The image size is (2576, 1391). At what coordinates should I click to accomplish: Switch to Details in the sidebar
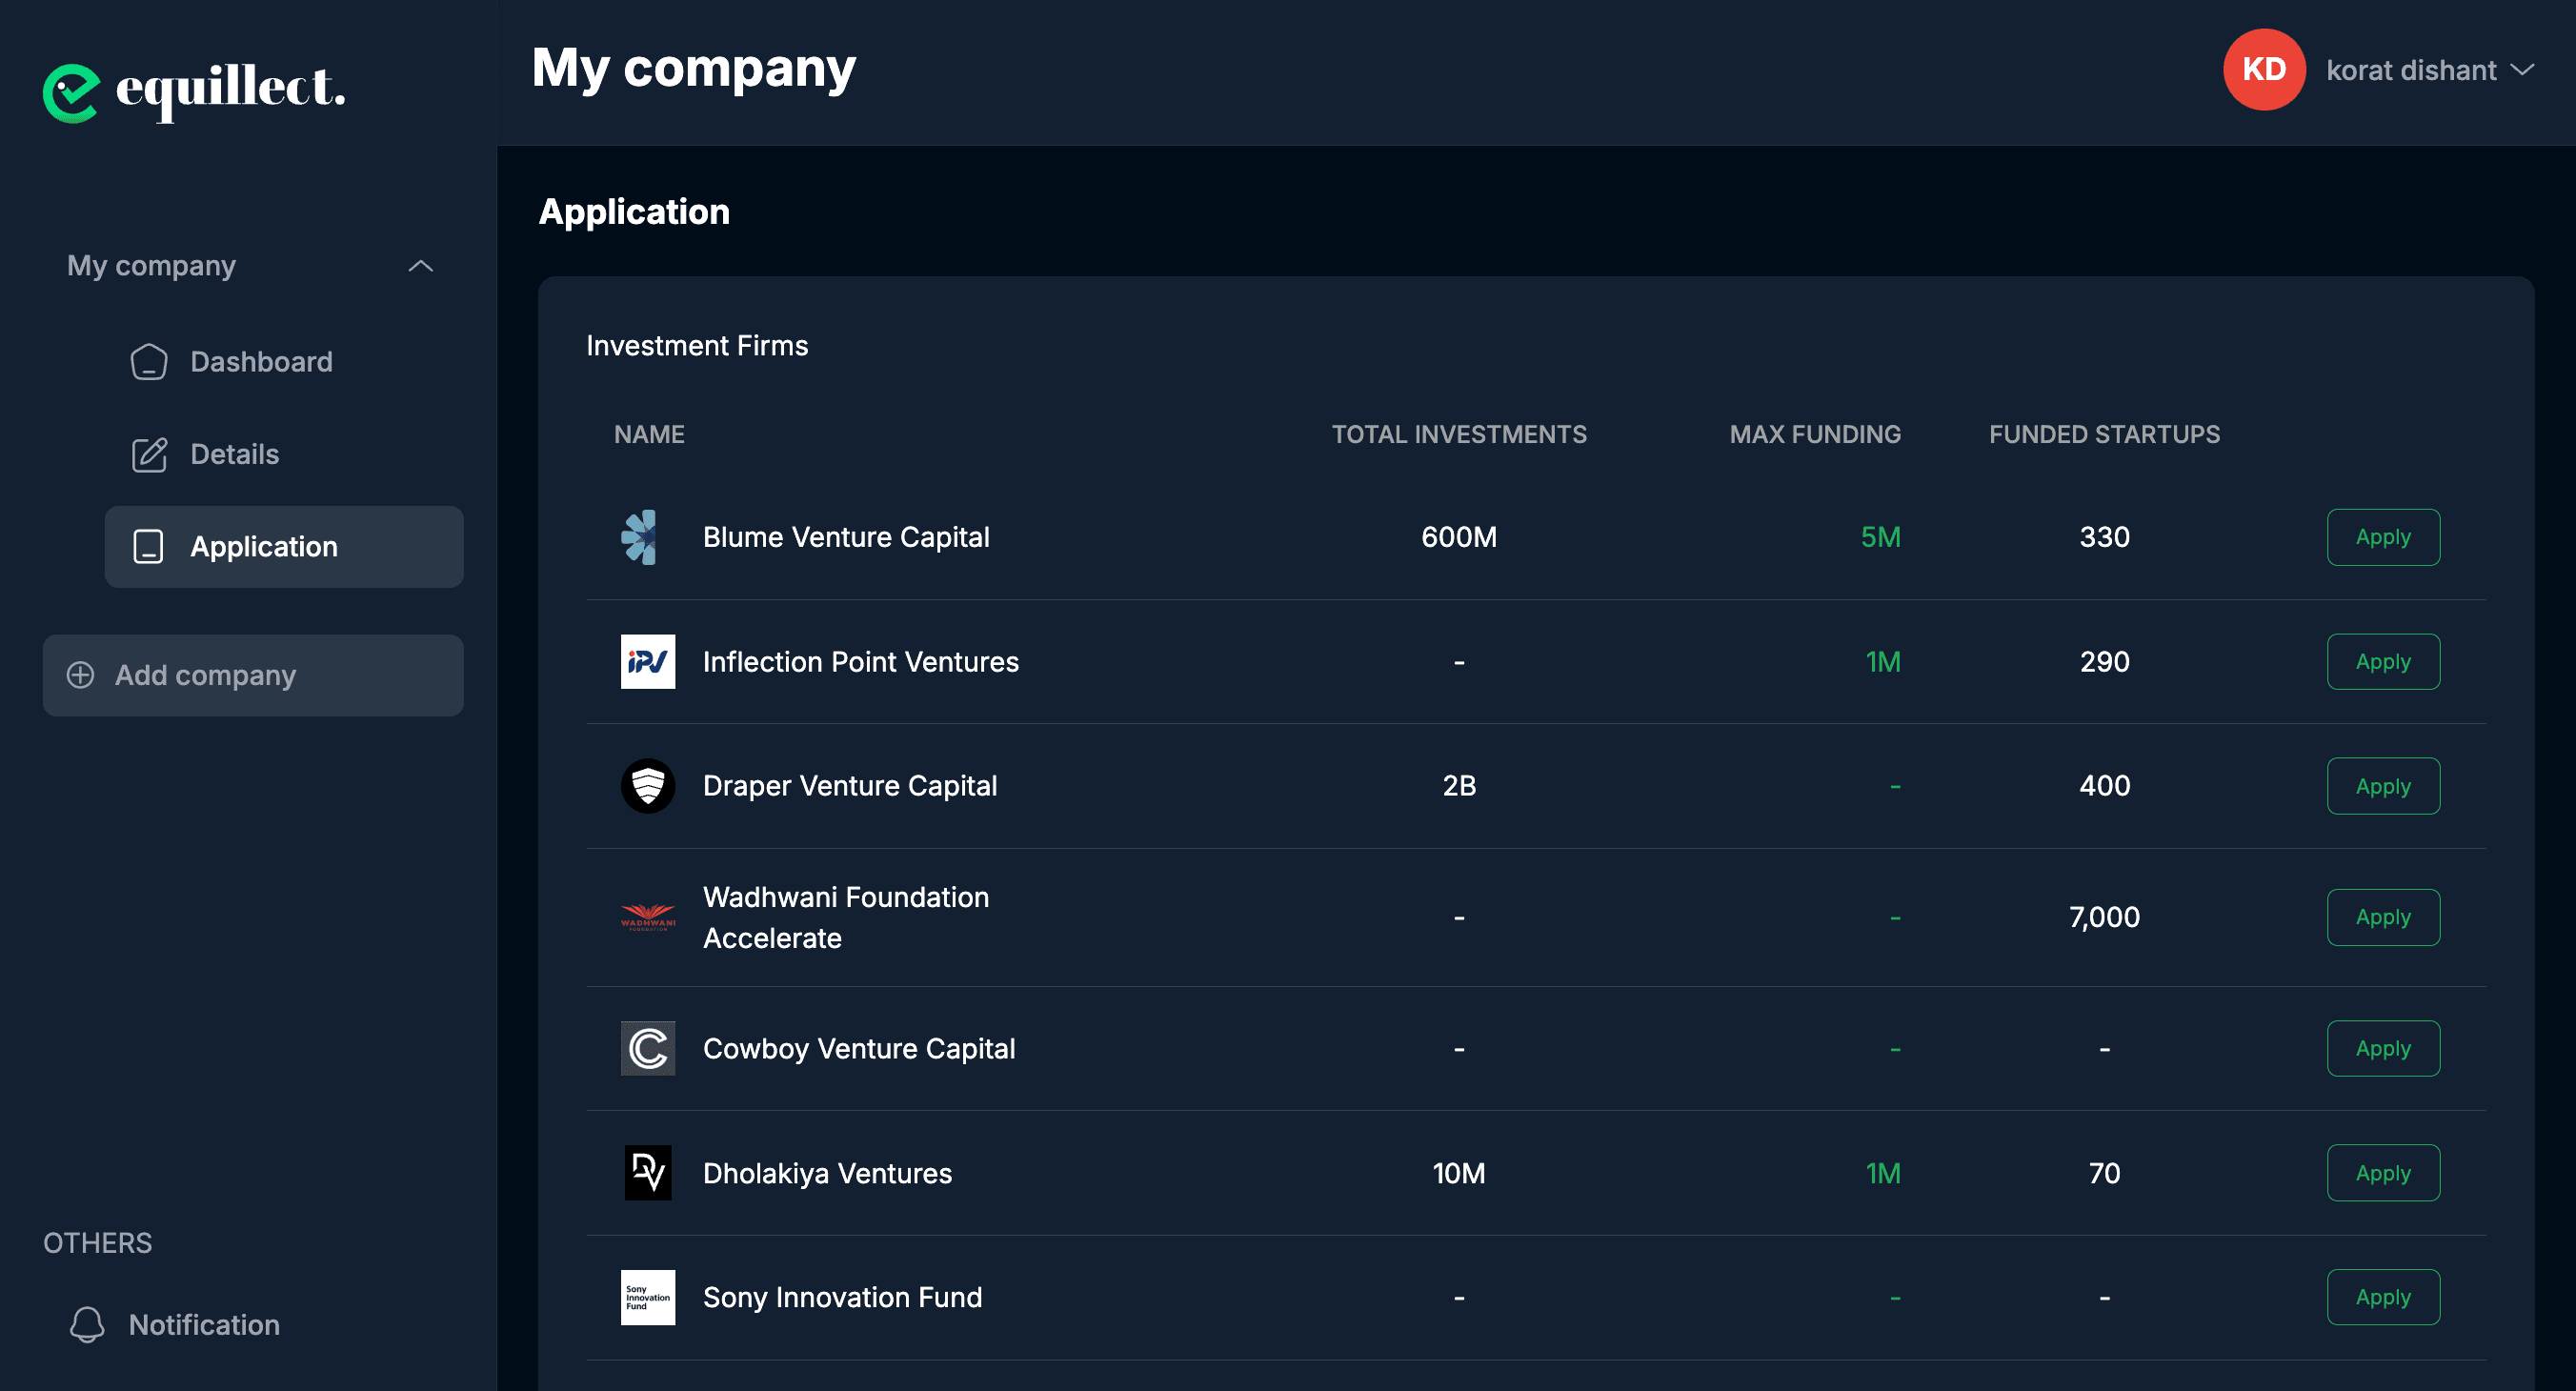click(x=234, y=454)
